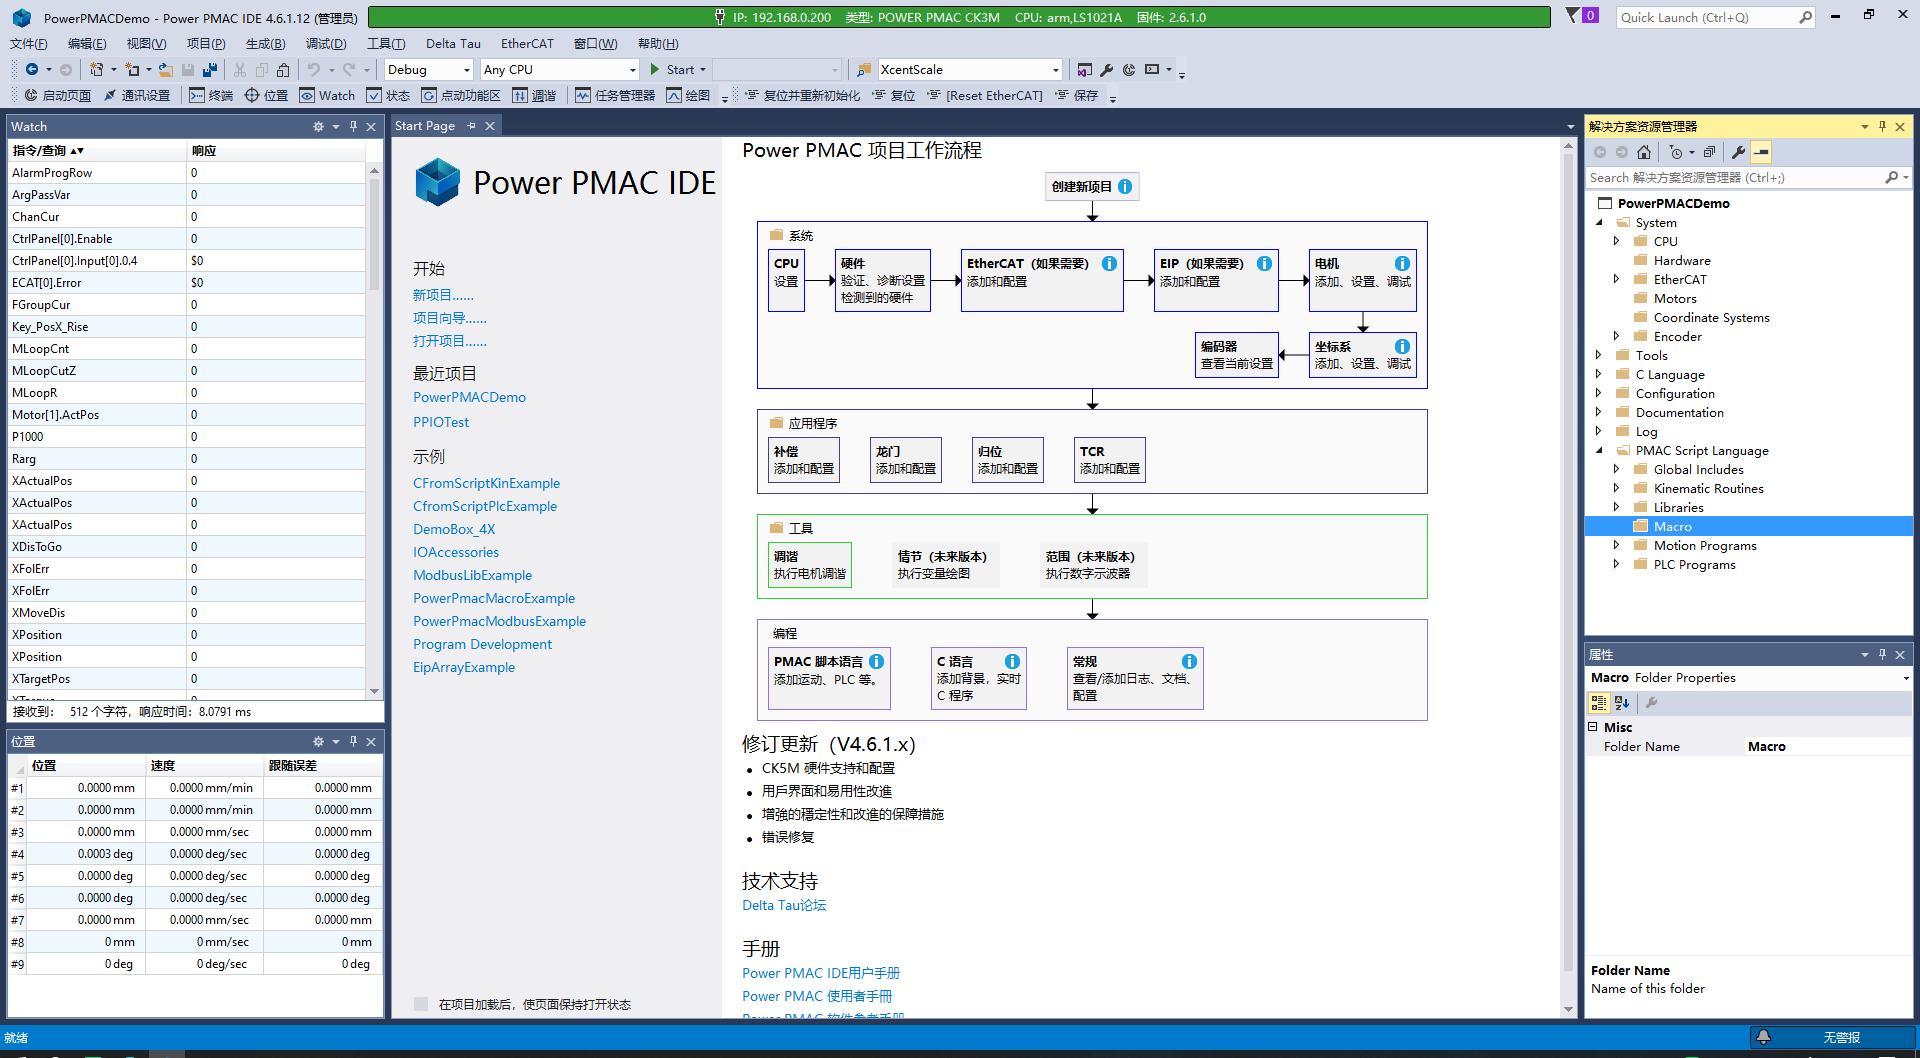Click the 保存 save command button

tap(1077, 95)
